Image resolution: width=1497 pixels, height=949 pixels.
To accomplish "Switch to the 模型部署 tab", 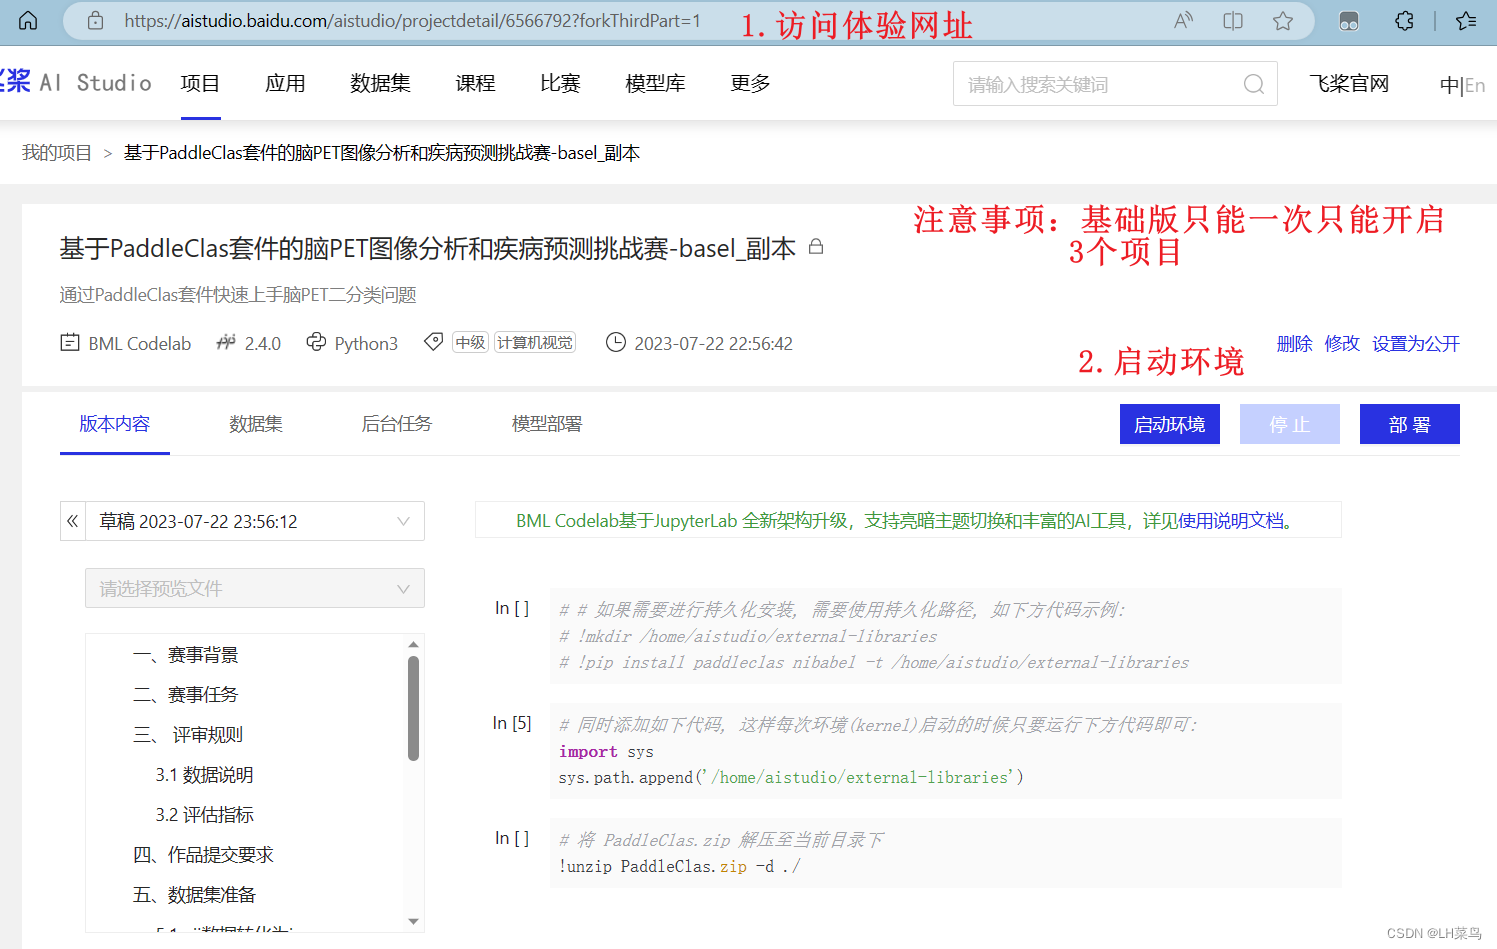I will coord(547,424).
